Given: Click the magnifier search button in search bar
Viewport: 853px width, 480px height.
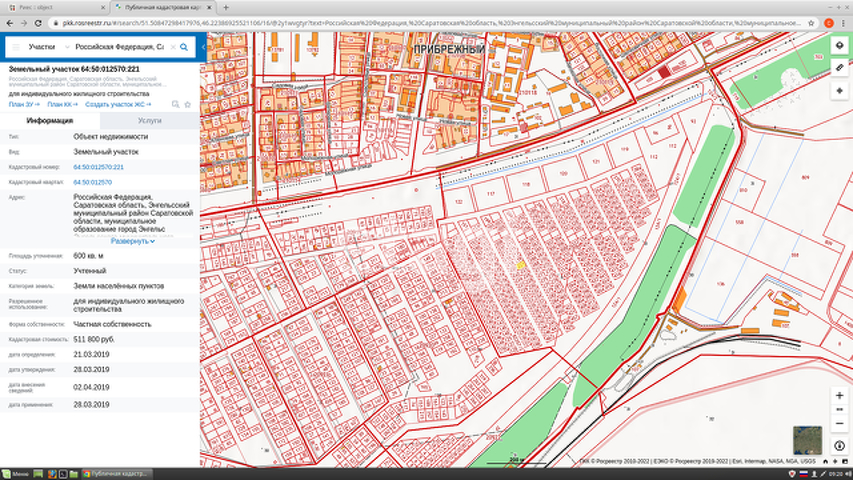Looking at the screenshot, I should pyautogui.click(x=186, y=47).
